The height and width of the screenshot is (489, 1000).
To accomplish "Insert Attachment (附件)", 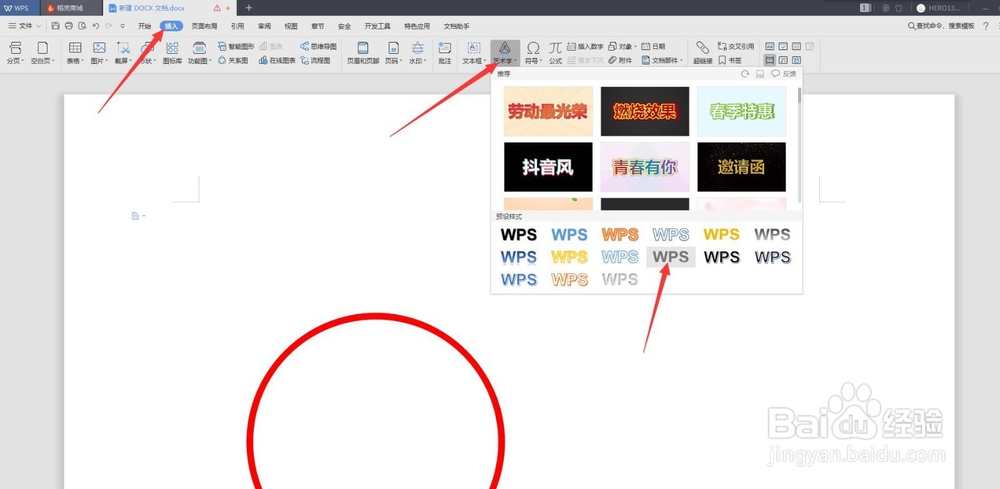I will click(x=620, y=61).
